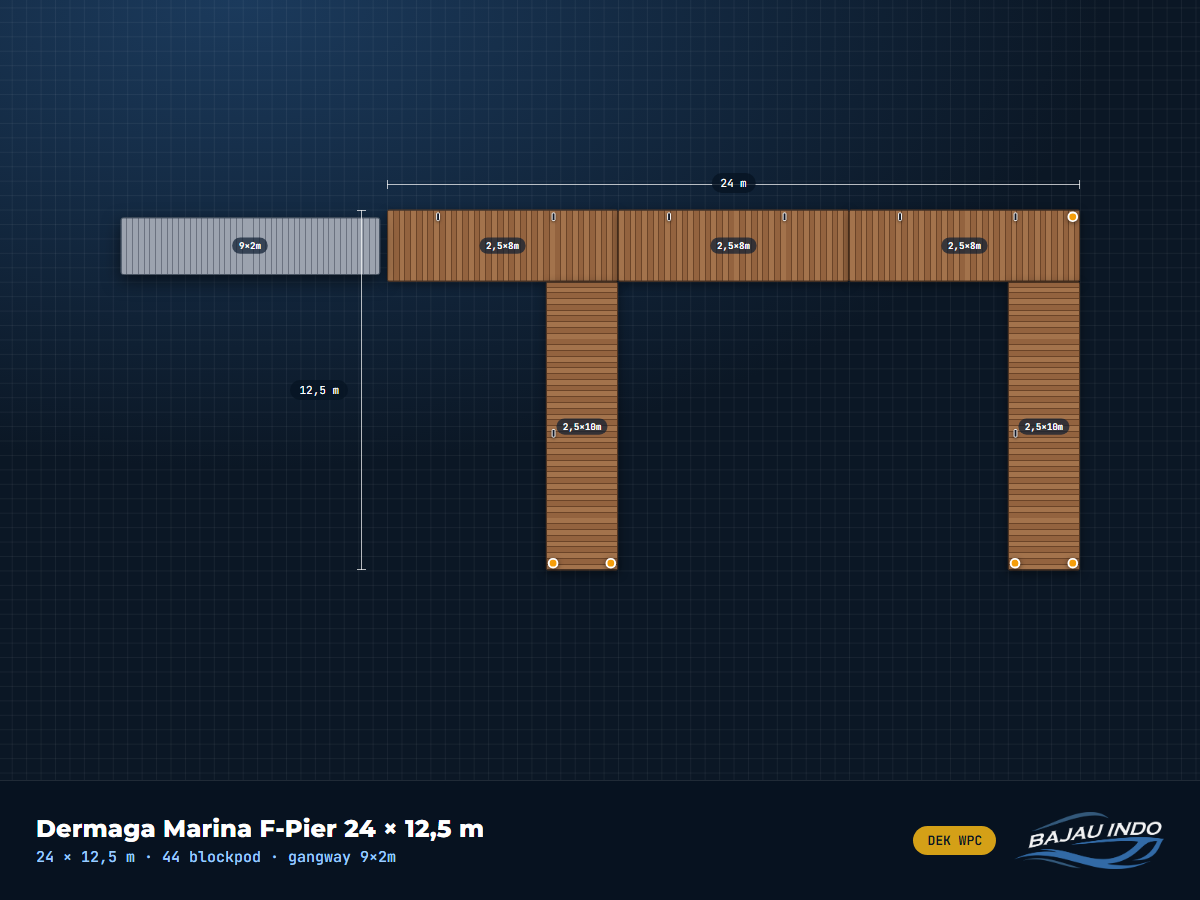Click the 24 m width dimension label
1200x900 pixels.
tap(733, 184)
